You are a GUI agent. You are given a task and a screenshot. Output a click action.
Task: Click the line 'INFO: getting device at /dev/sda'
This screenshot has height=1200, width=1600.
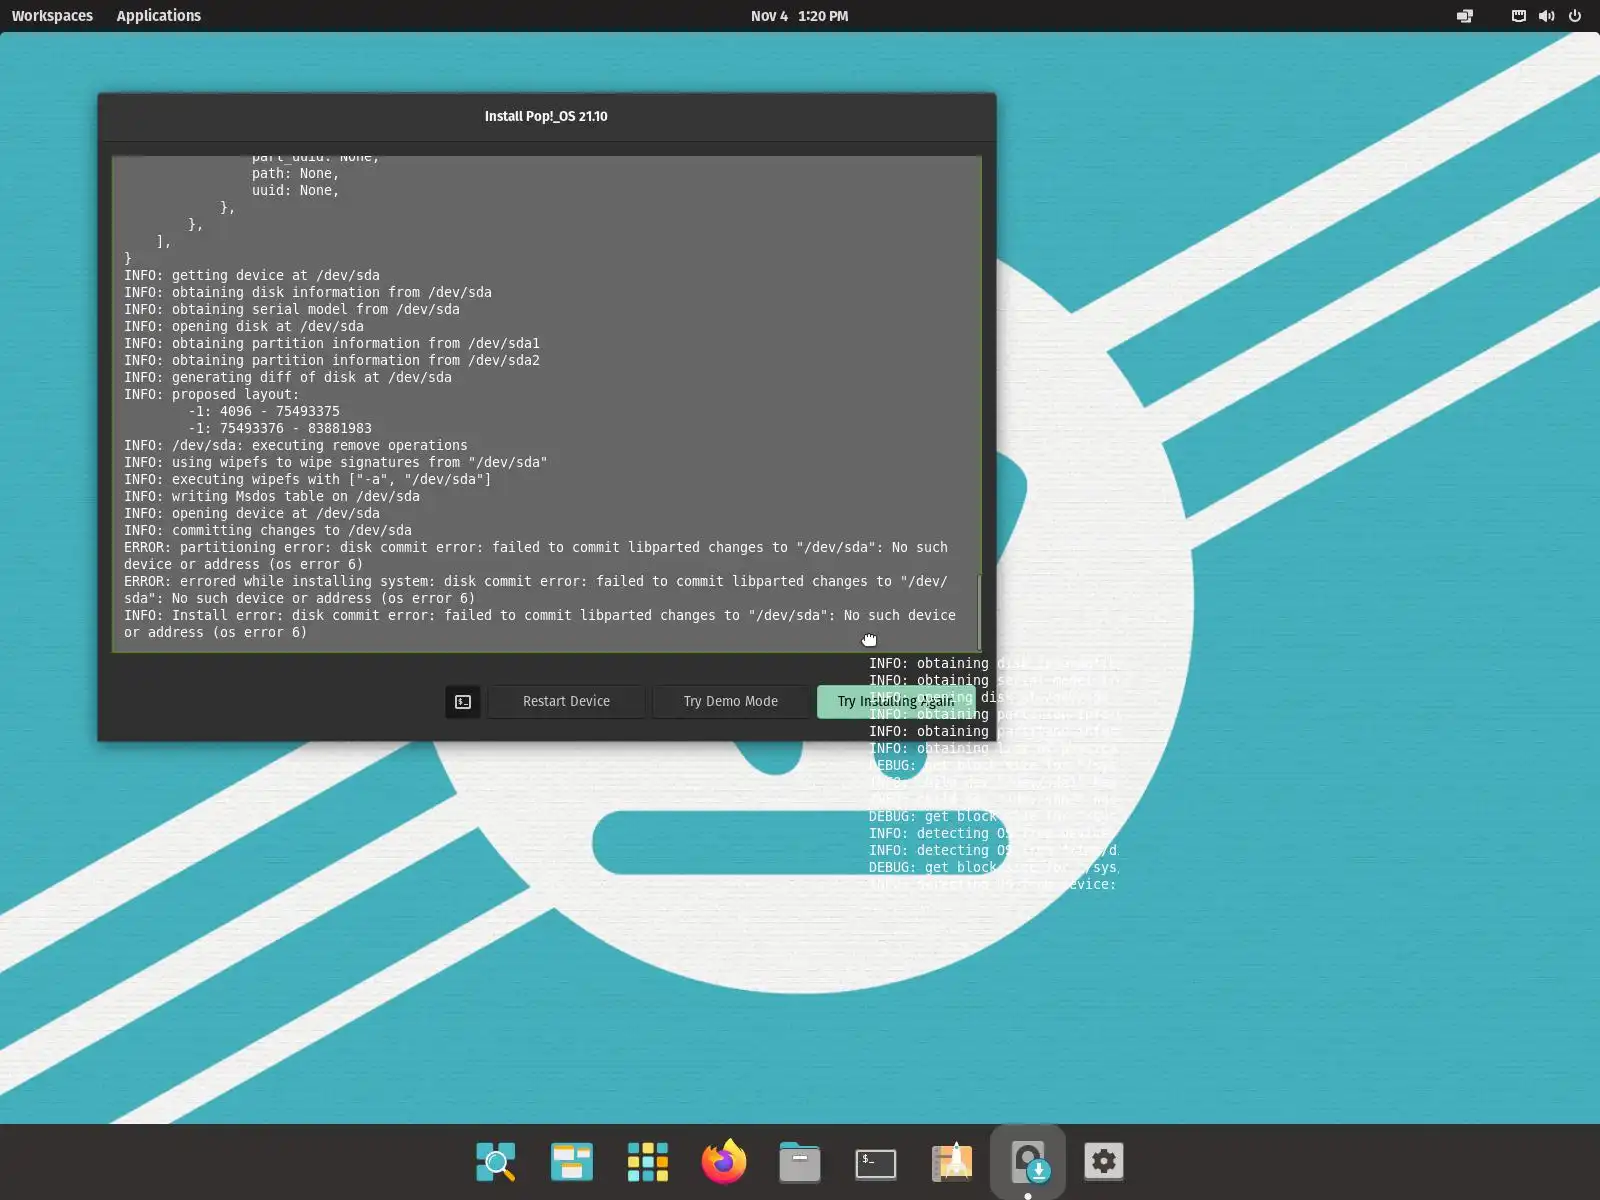tap(252, 275)
